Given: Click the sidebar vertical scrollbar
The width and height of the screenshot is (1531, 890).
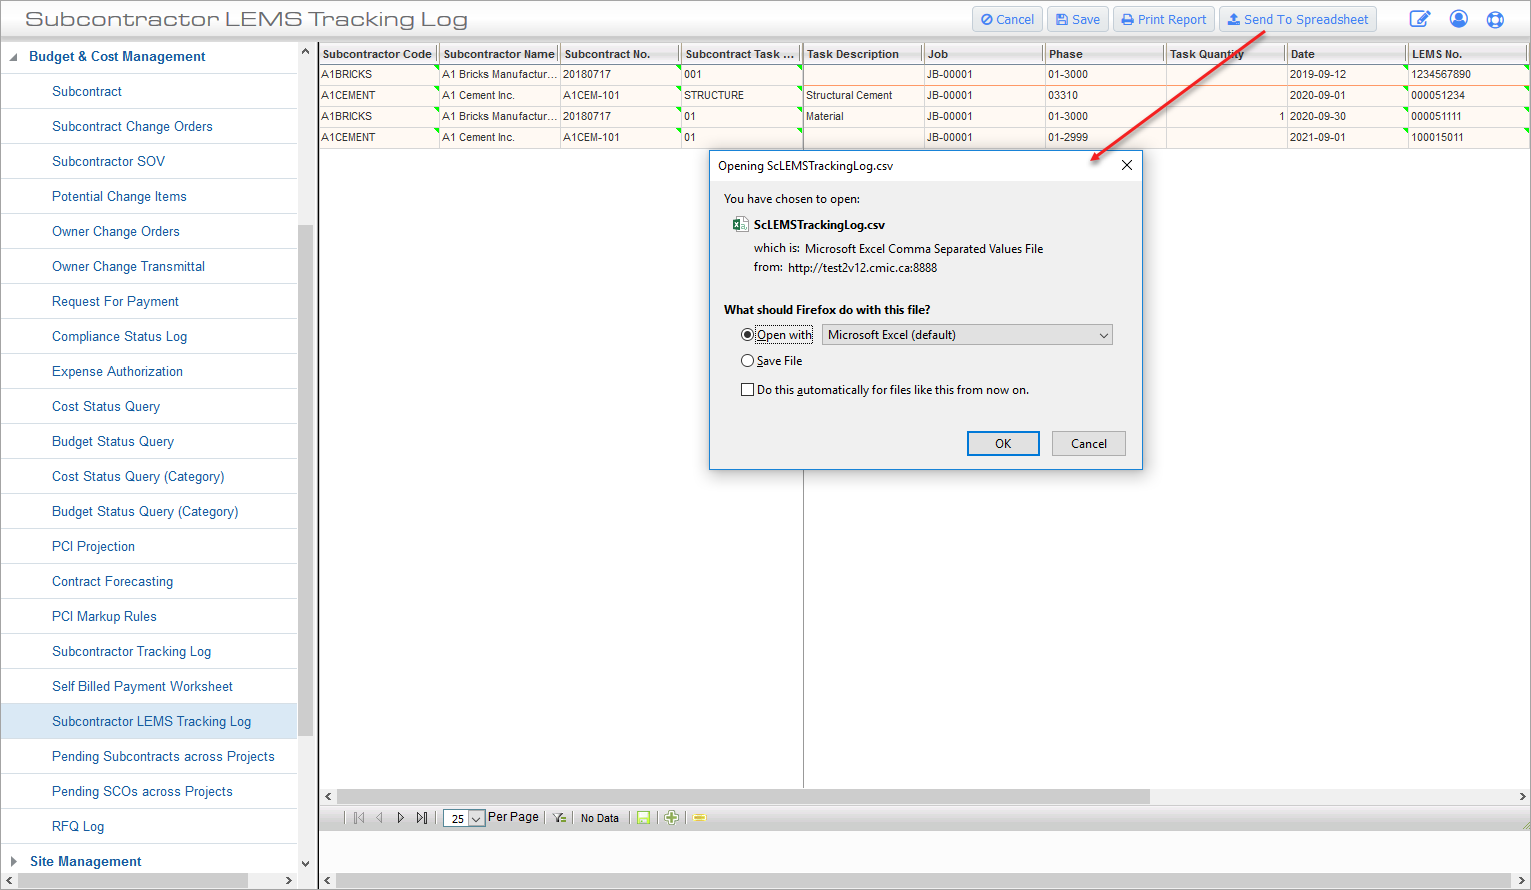Looking at the screenshot, I should click(305, 480).
